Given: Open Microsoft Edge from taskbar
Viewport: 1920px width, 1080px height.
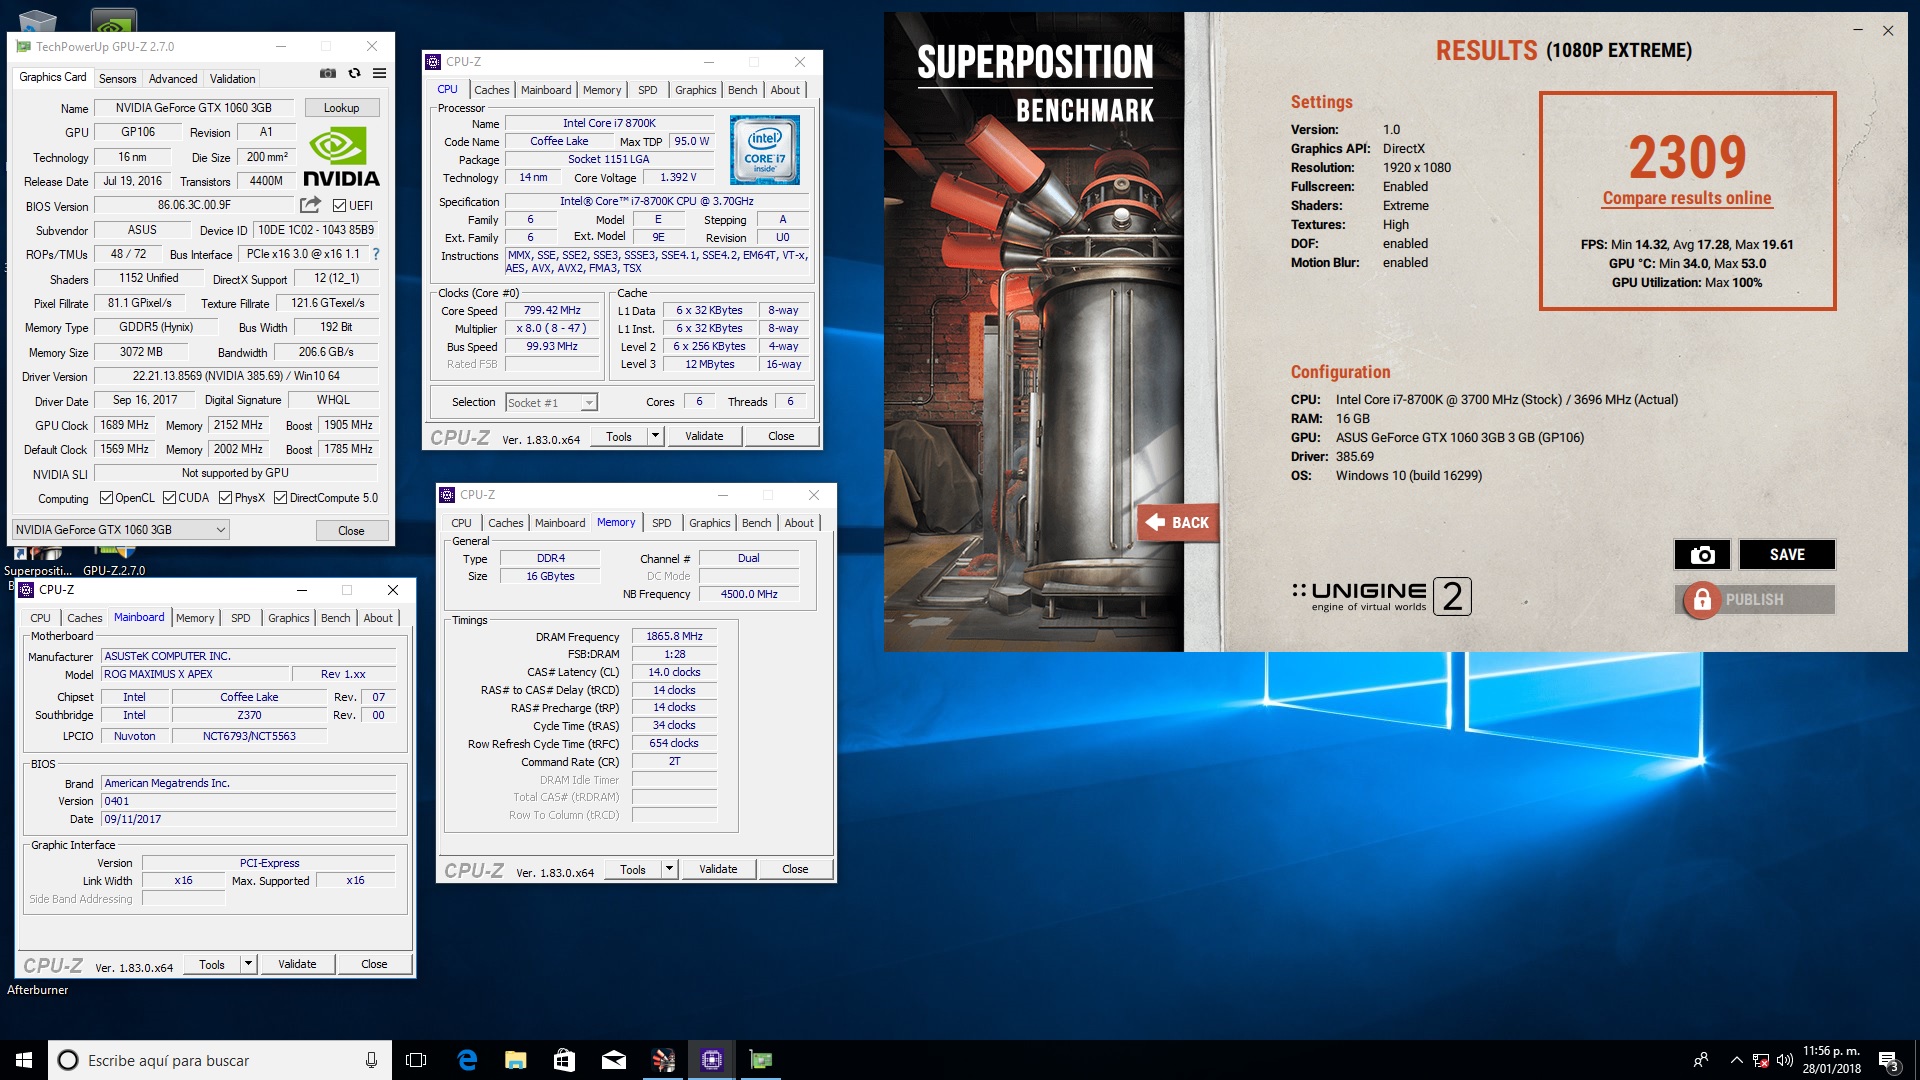Looking at the screenshot, I should pyautogui.click(x=466, y=1060).
